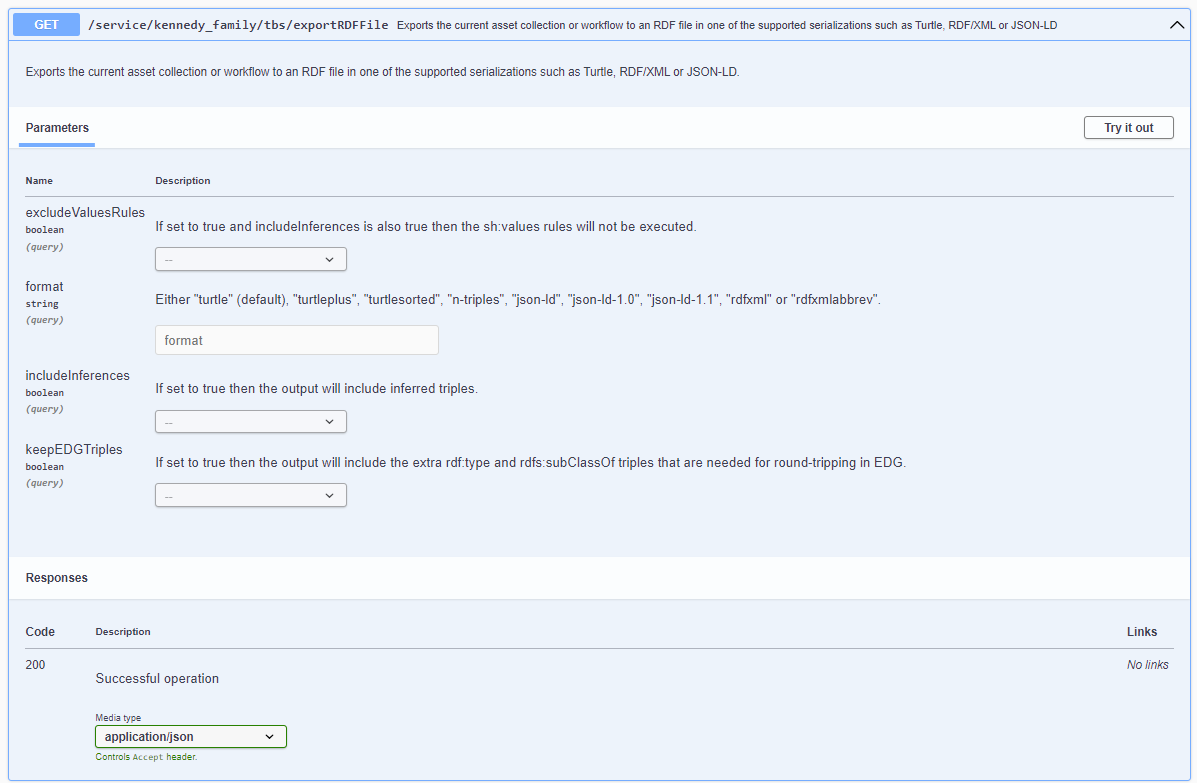Click the Description column header

(x=183, y=180)
